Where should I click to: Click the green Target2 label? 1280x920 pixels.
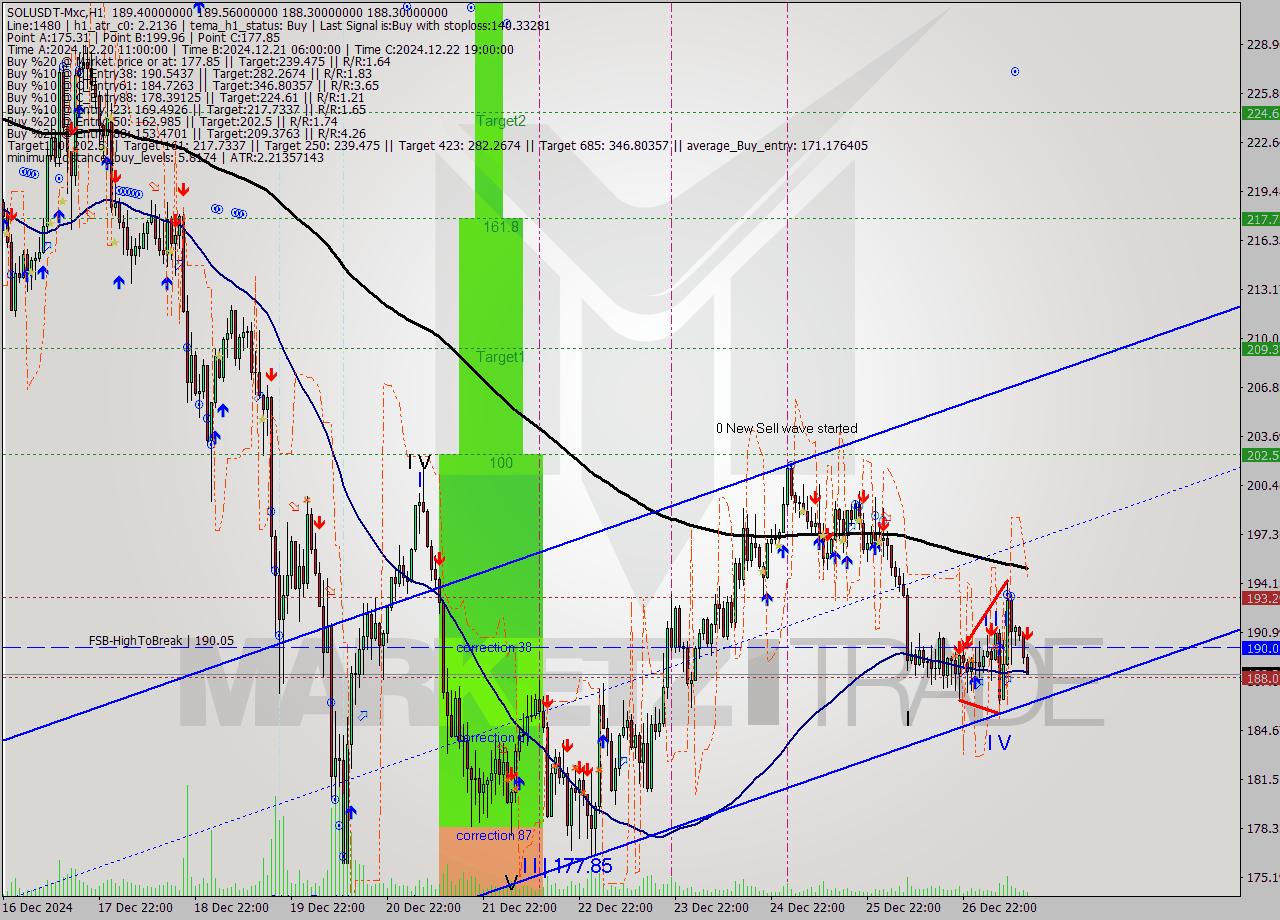500,121
